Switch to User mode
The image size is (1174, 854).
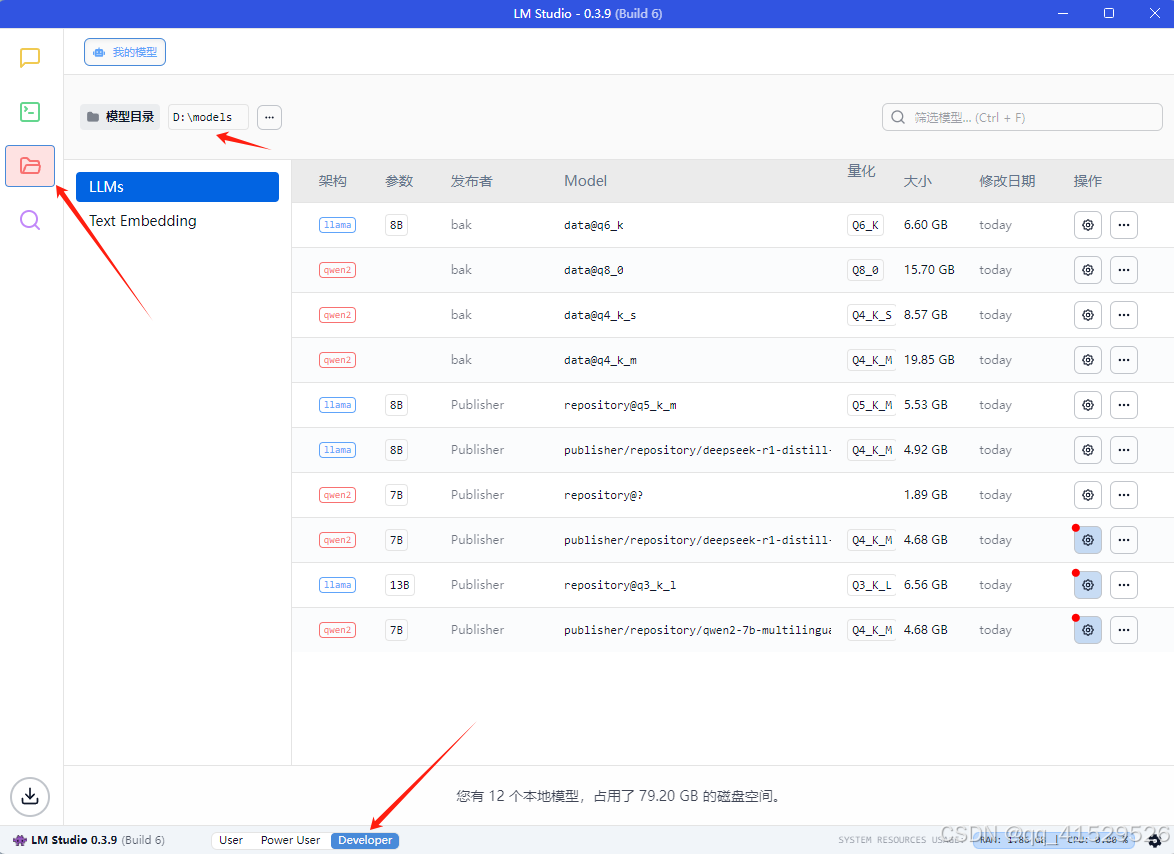(231, 841)
